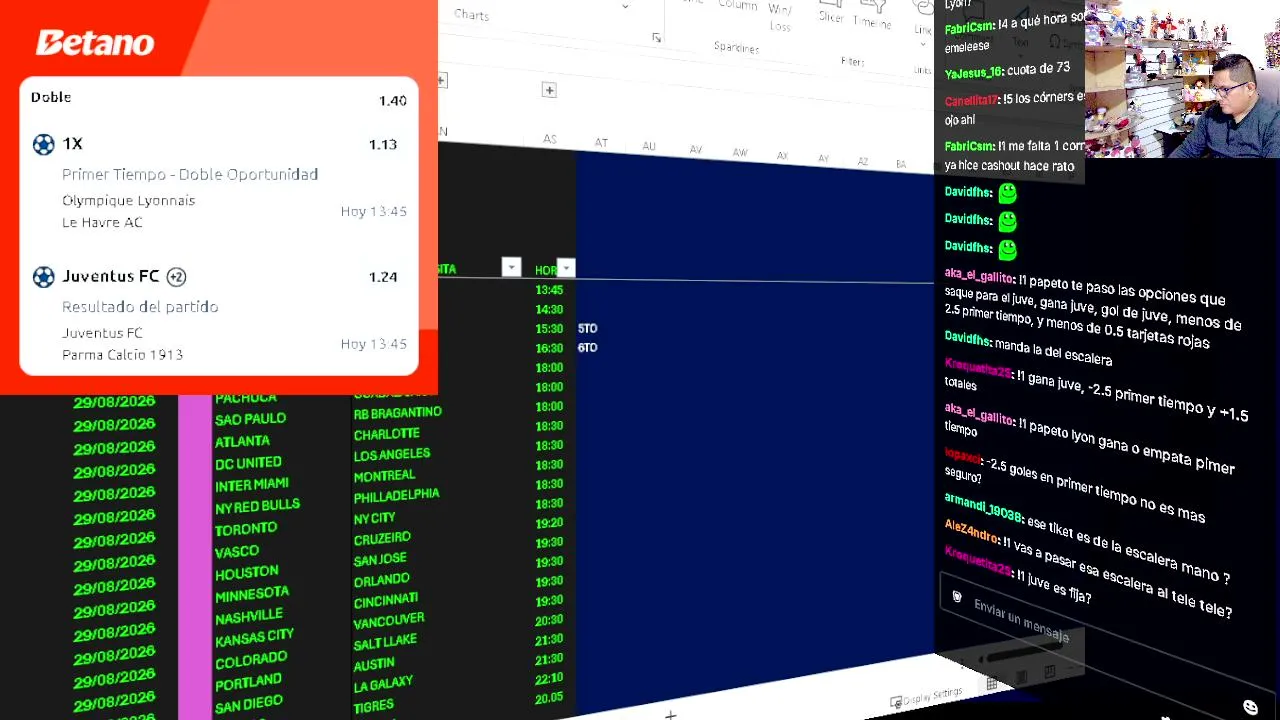Select column header BA
Screen dimensions: 1280x720
tap(901, 164)
